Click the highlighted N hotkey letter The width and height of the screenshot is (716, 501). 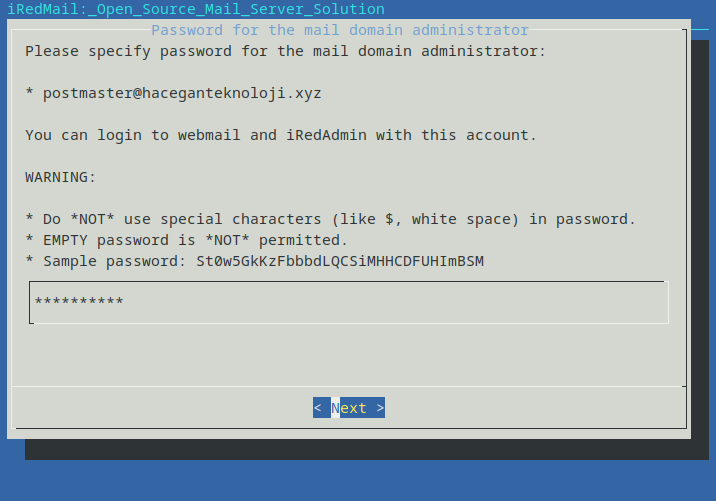coord(335,407)
